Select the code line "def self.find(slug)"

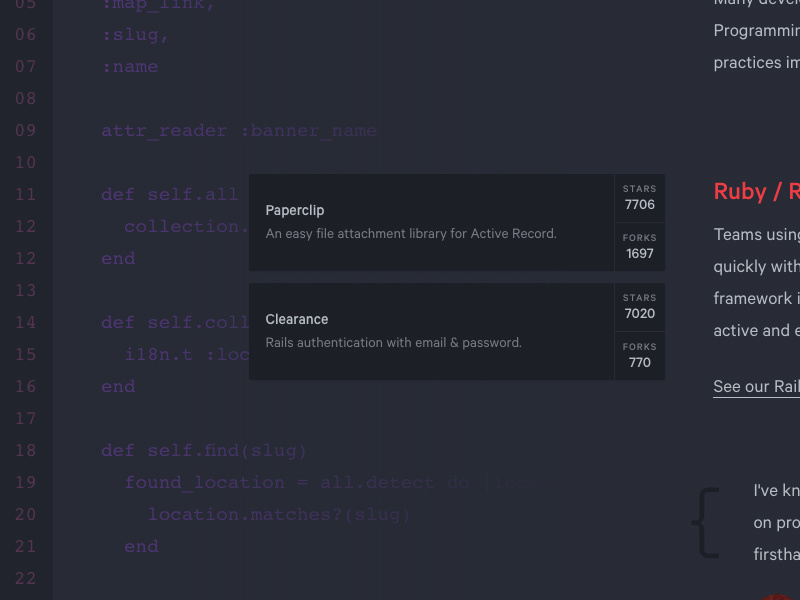(203, 450)
